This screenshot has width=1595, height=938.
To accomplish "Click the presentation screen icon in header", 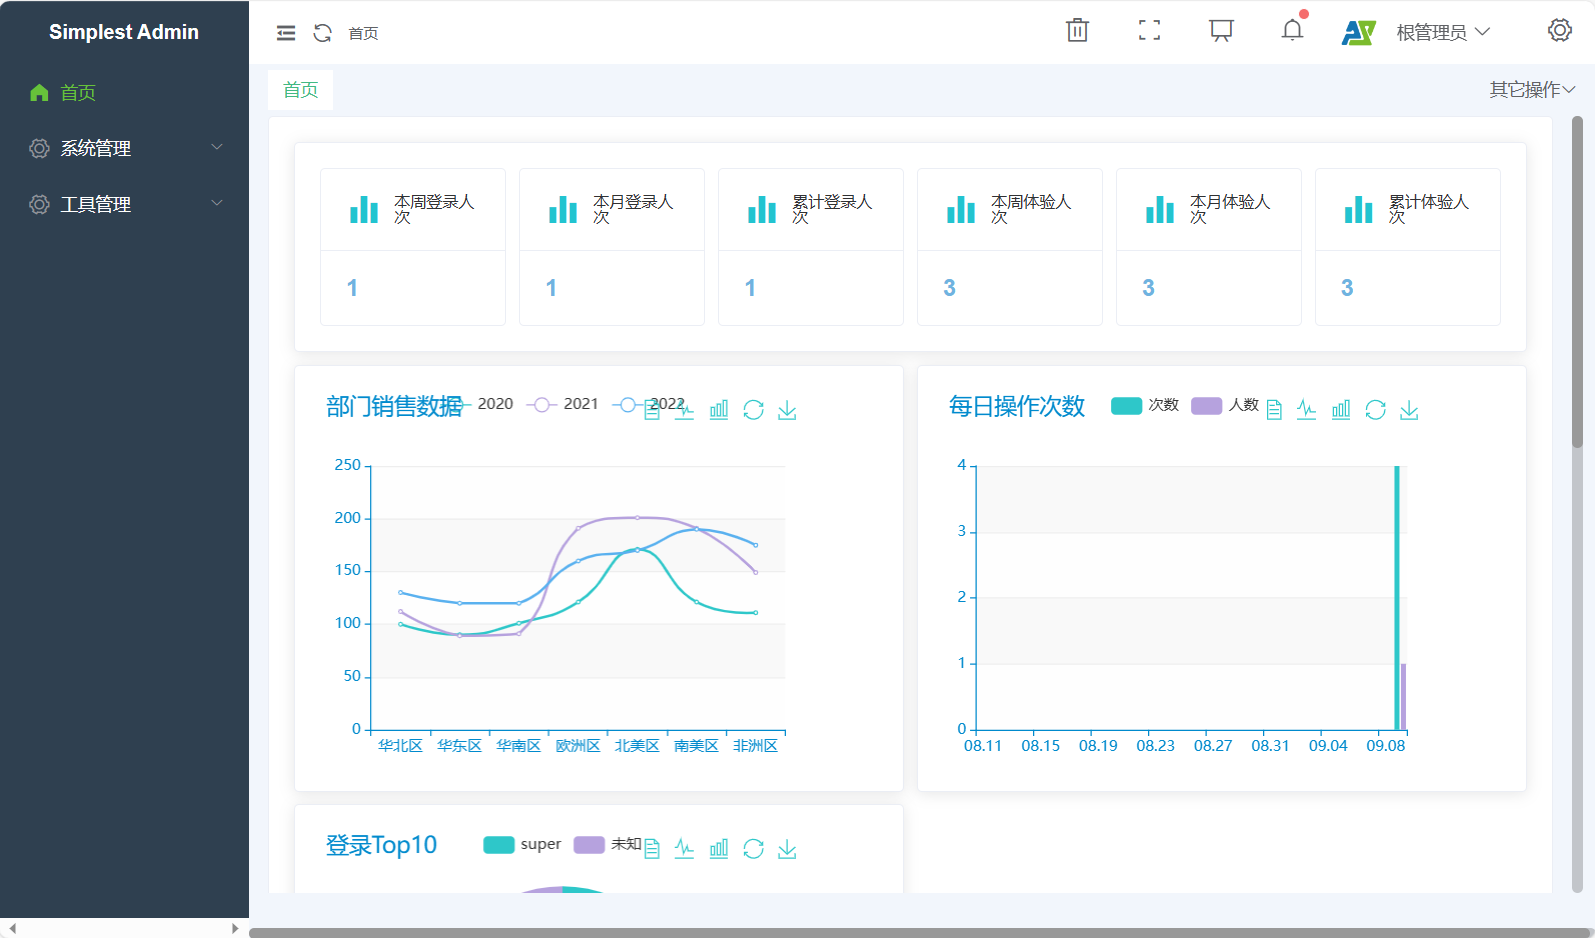I will pyautogui.click(x=1221, y=31).
